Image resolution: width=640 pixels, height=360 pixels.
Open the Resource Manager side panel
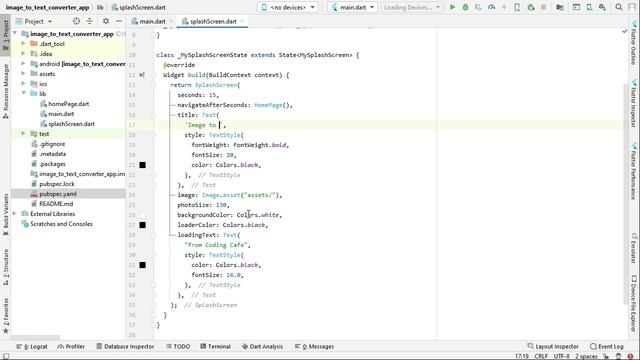pos(6,92)
